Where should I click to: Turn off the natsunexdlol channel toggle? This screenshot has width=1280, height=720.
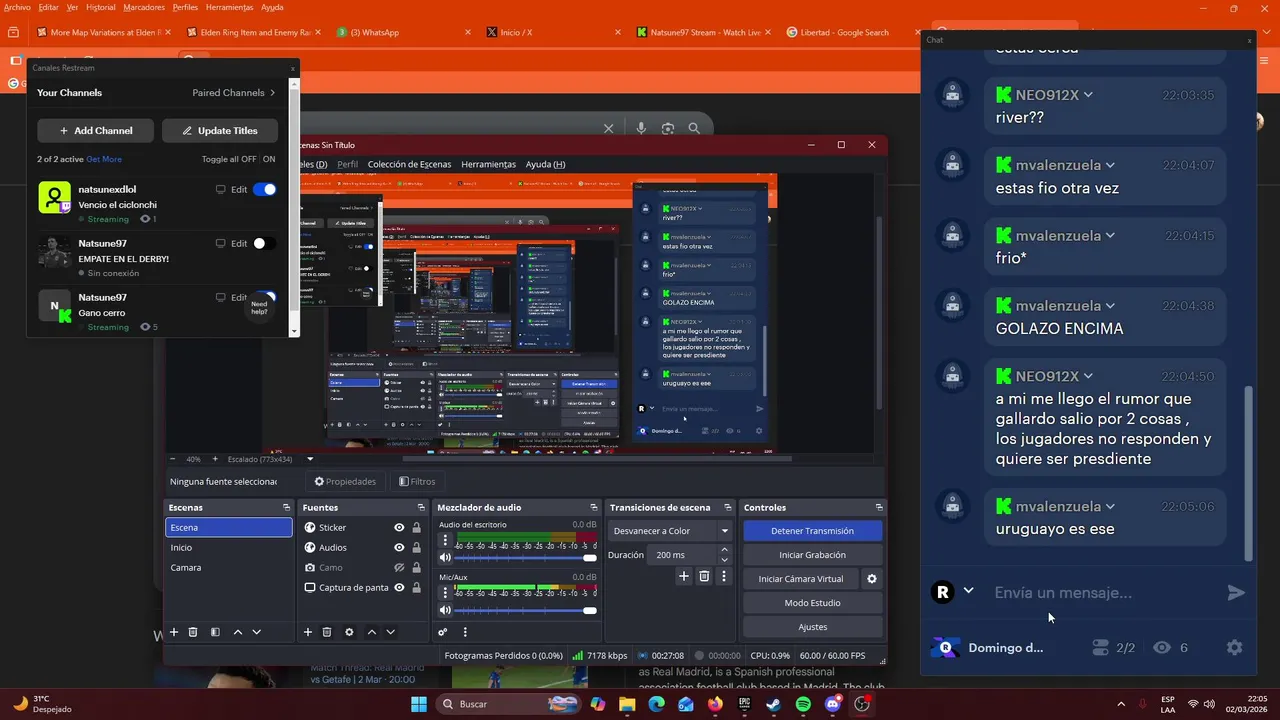[264, 189]
